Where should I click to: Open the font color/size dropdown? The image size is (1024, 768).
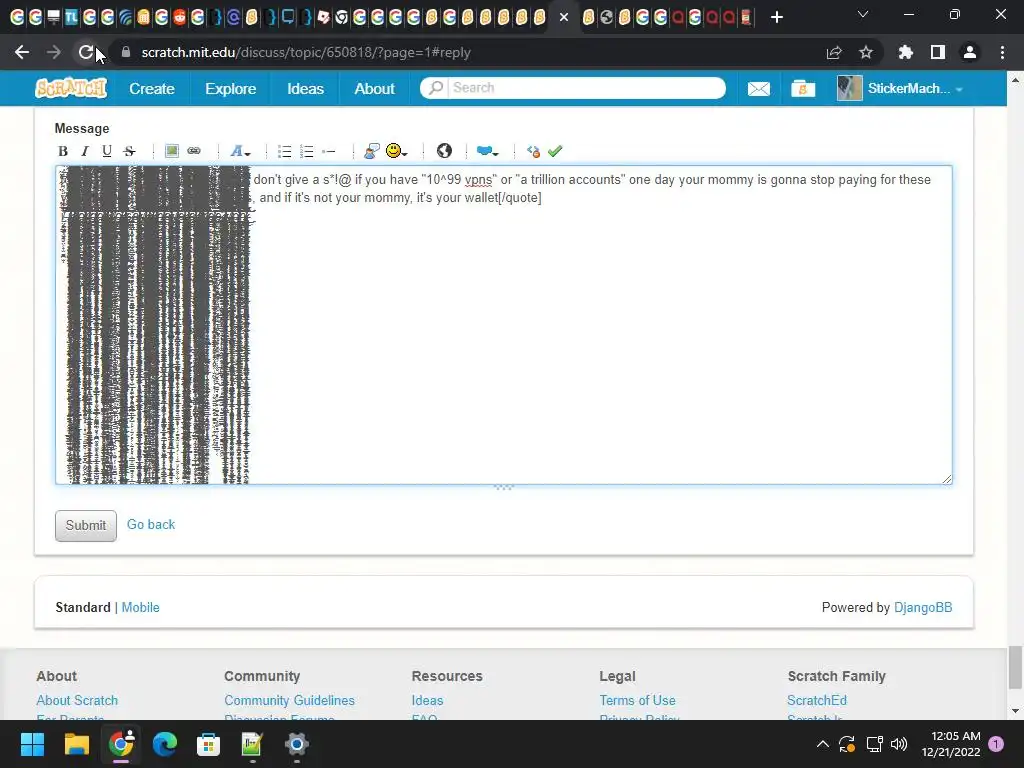tap(240, 151)
